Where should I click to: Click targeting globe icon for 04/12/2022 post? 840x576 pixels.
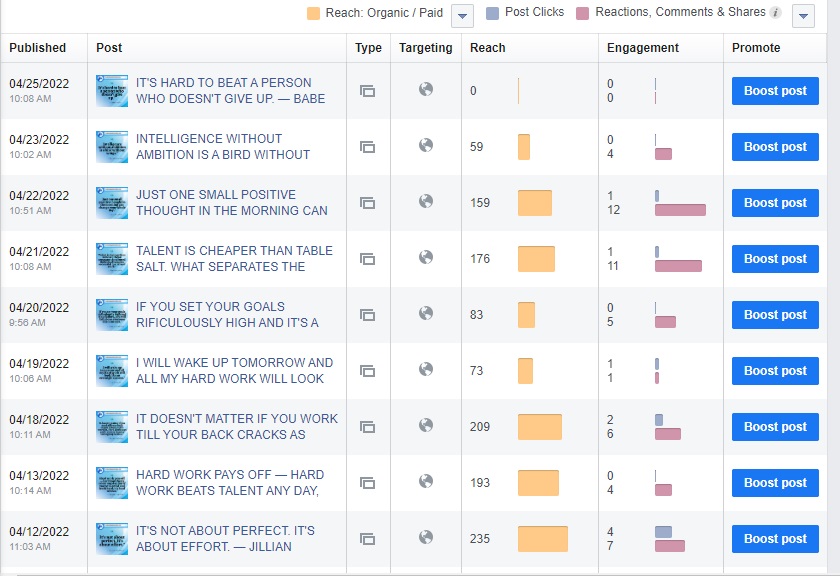(x=426, y=538)
